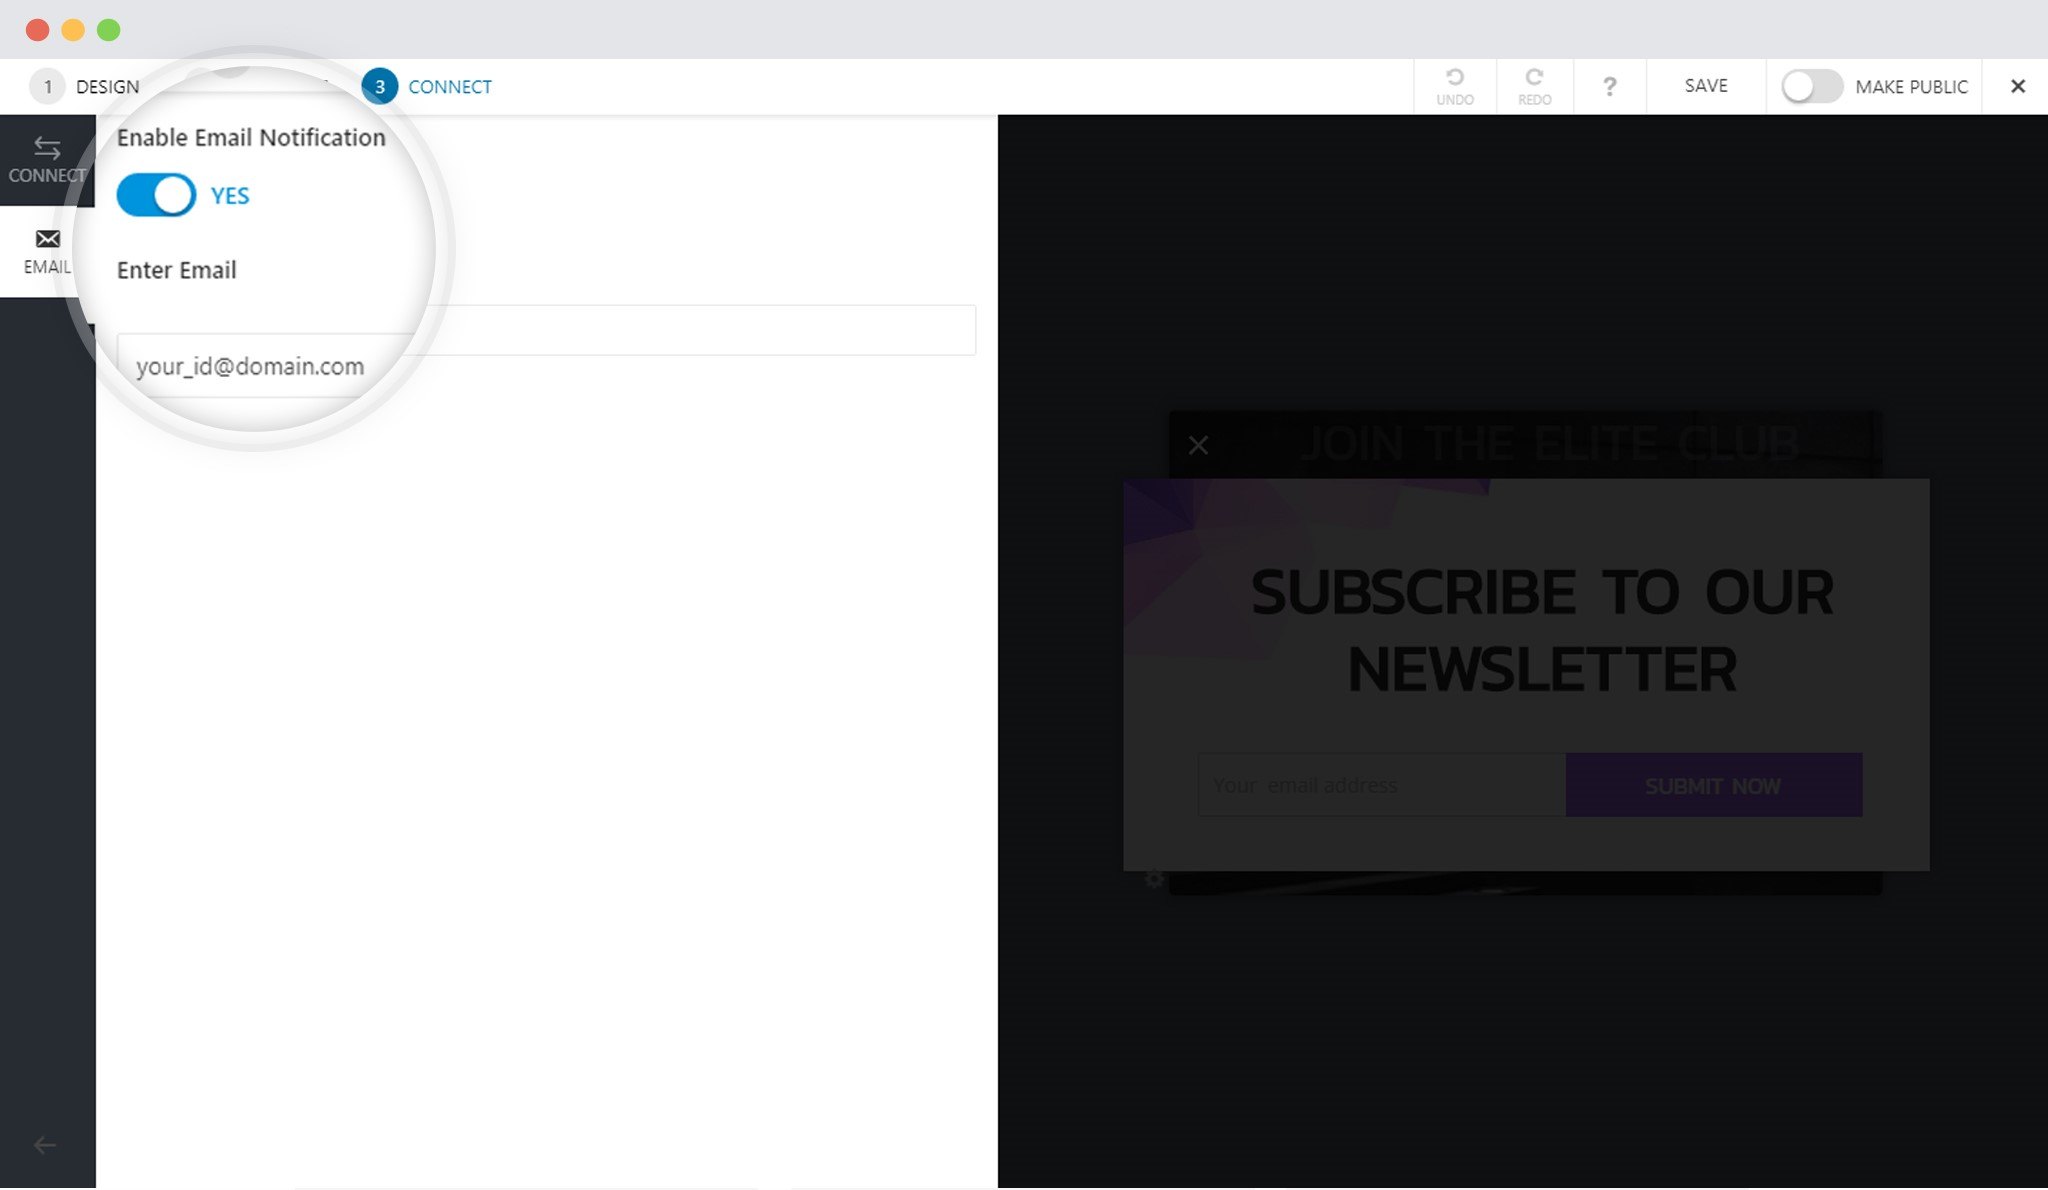Viewport: 2048px width, 1190px height.
Task: Click the Redo arrow icon
Action: pyautogui.click(x=1534, y=78)
